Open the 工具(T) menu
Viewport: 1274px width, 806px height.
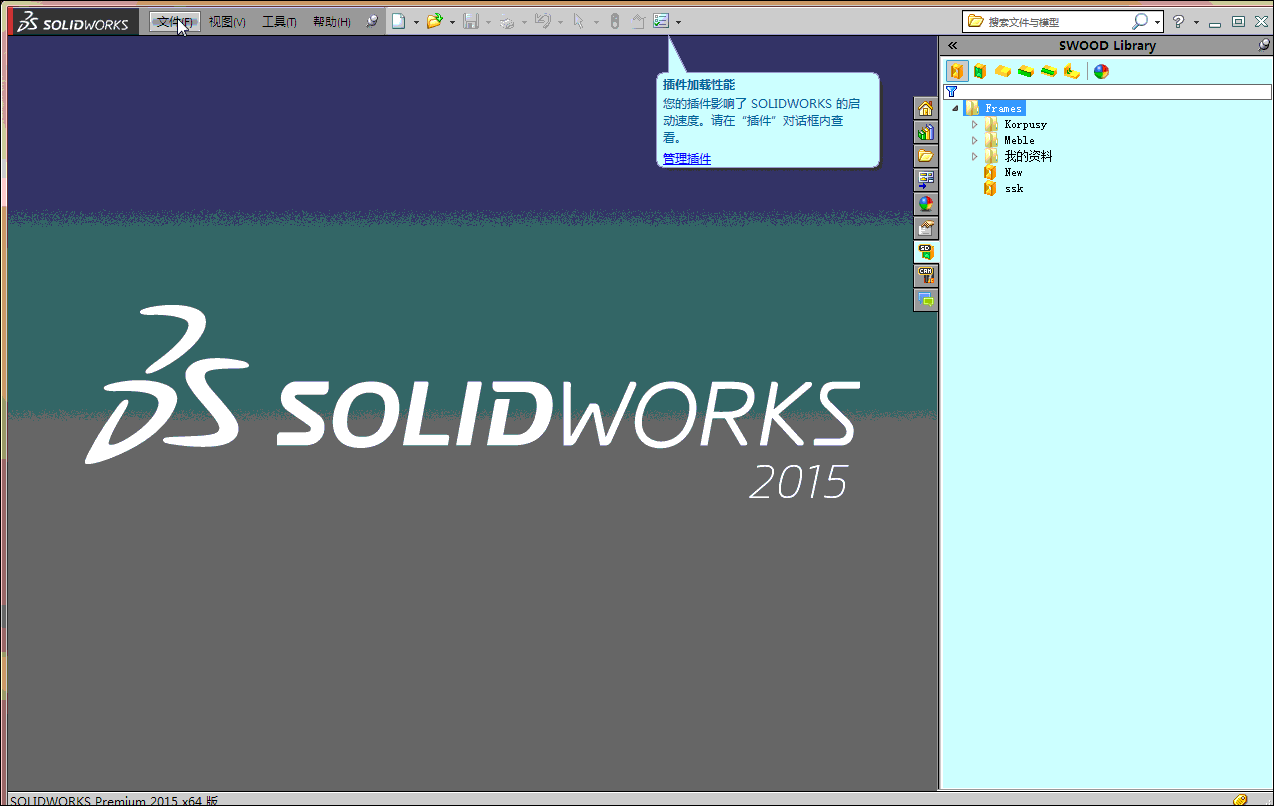coord(279,21)
